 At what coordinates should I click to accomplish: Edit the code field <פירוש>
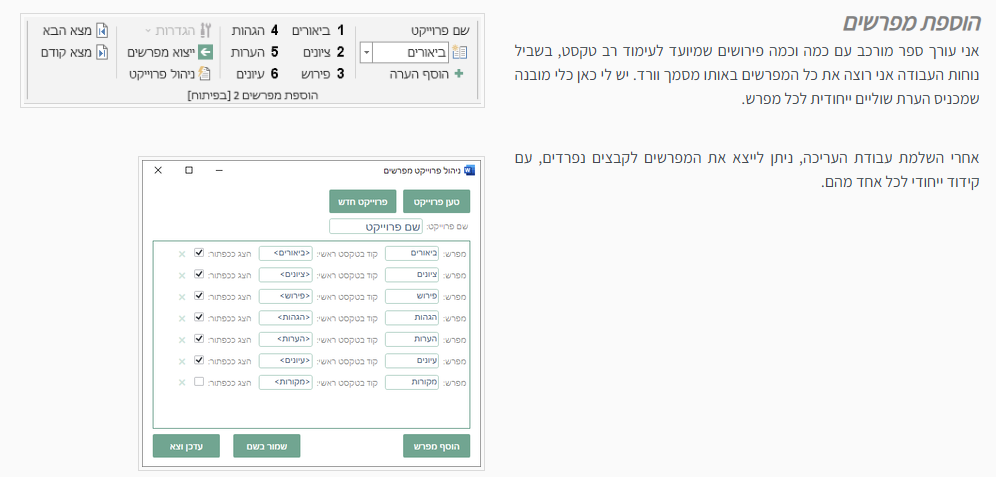tap(286, 297)
